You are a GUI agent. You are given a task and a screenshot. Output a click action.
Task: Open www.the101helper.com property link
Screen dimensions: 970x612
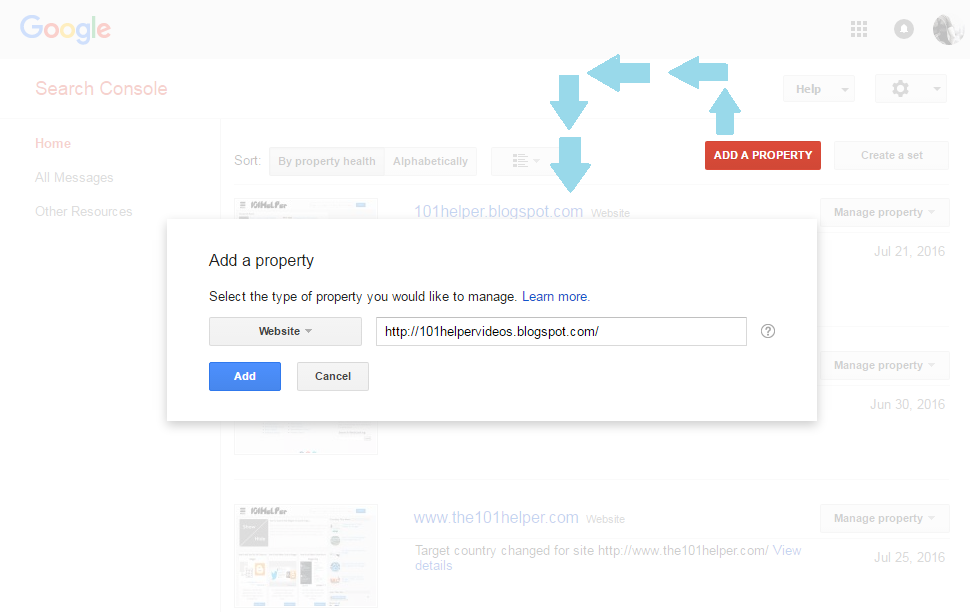496,517
